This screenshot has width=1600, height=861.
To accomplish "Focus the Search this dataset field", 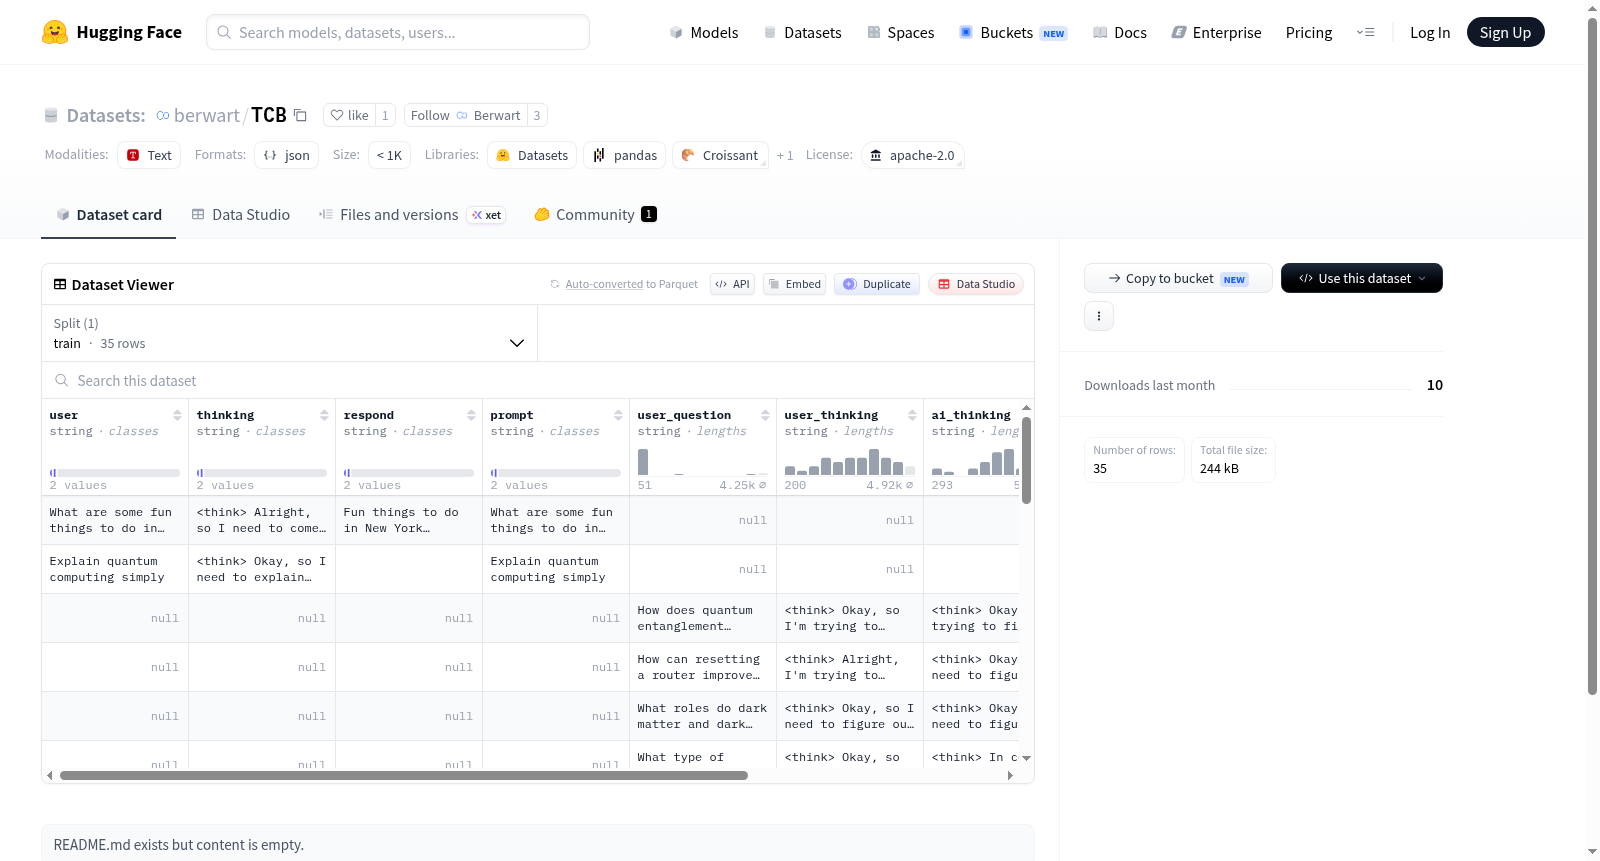I will coord(538,381).
